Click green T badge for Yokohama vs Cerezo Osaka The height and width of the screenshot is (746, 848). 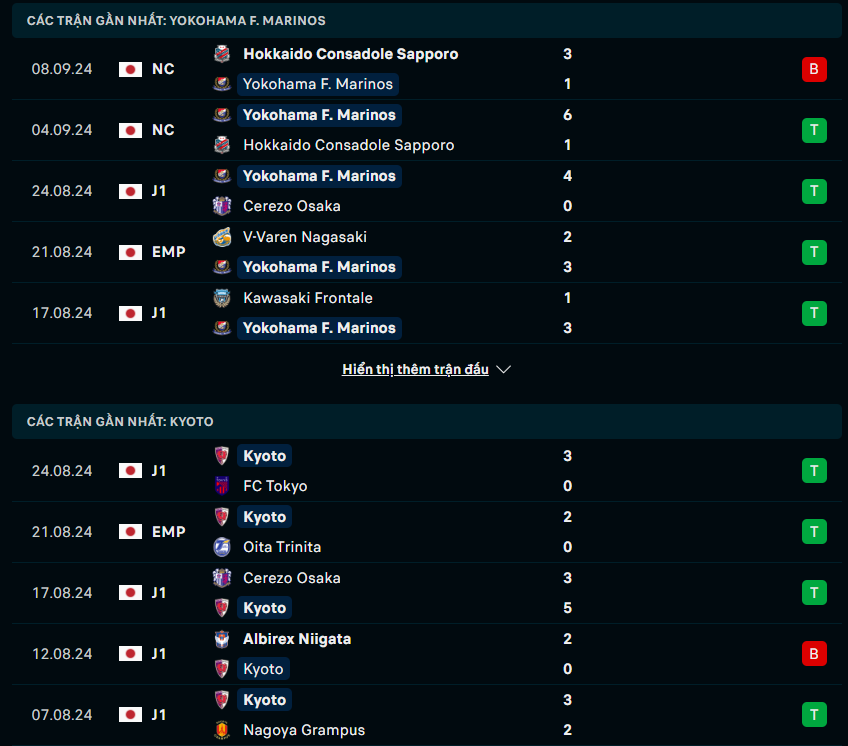814,192
